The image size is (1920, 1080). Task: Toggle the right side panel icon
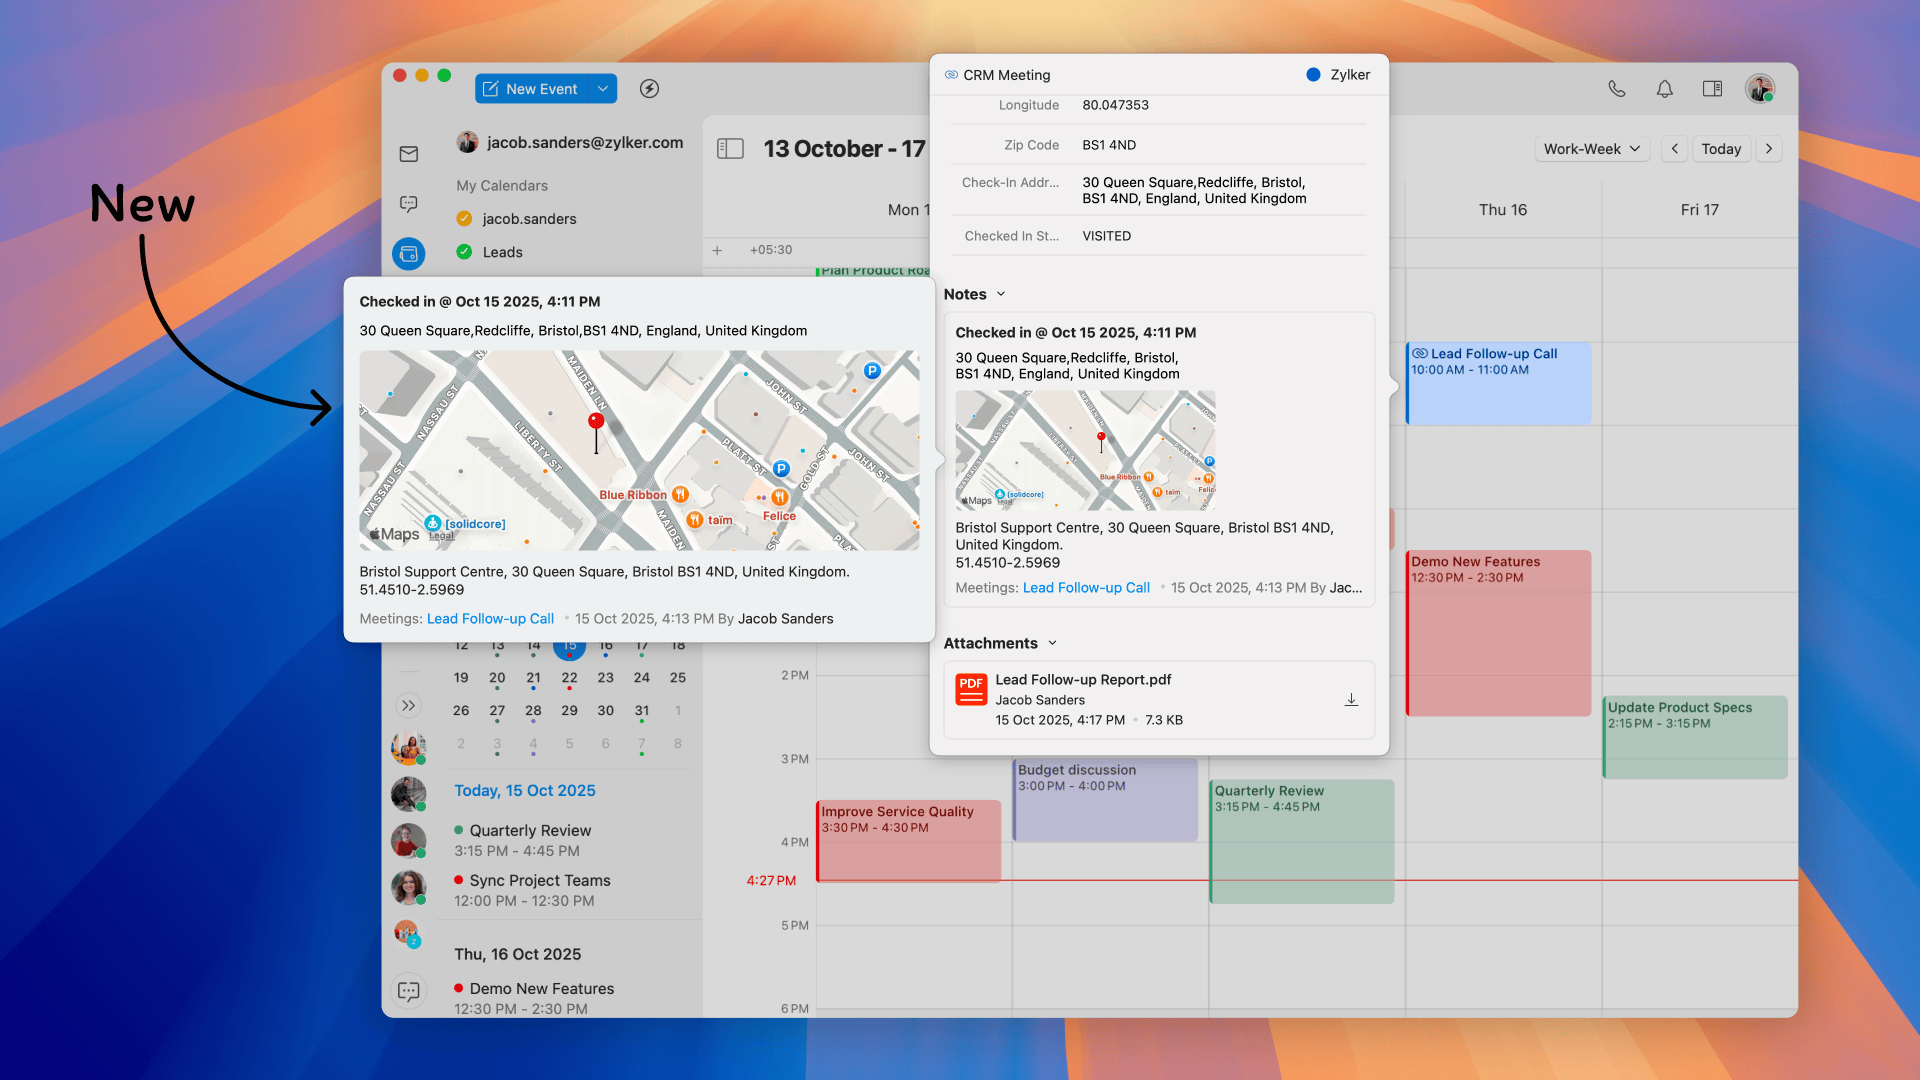click(1712, 89)
